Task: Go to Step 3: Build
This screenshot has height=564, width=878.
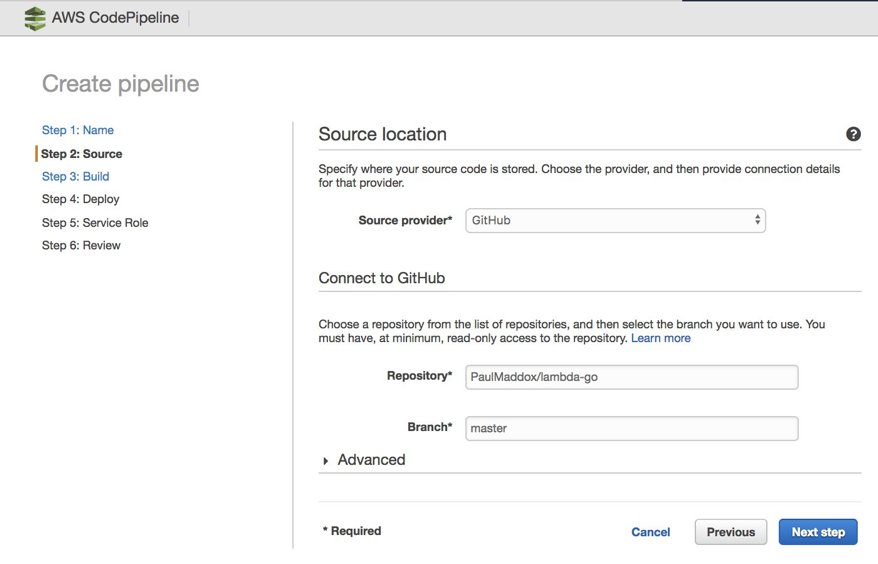Action: [x=76, y=176]
